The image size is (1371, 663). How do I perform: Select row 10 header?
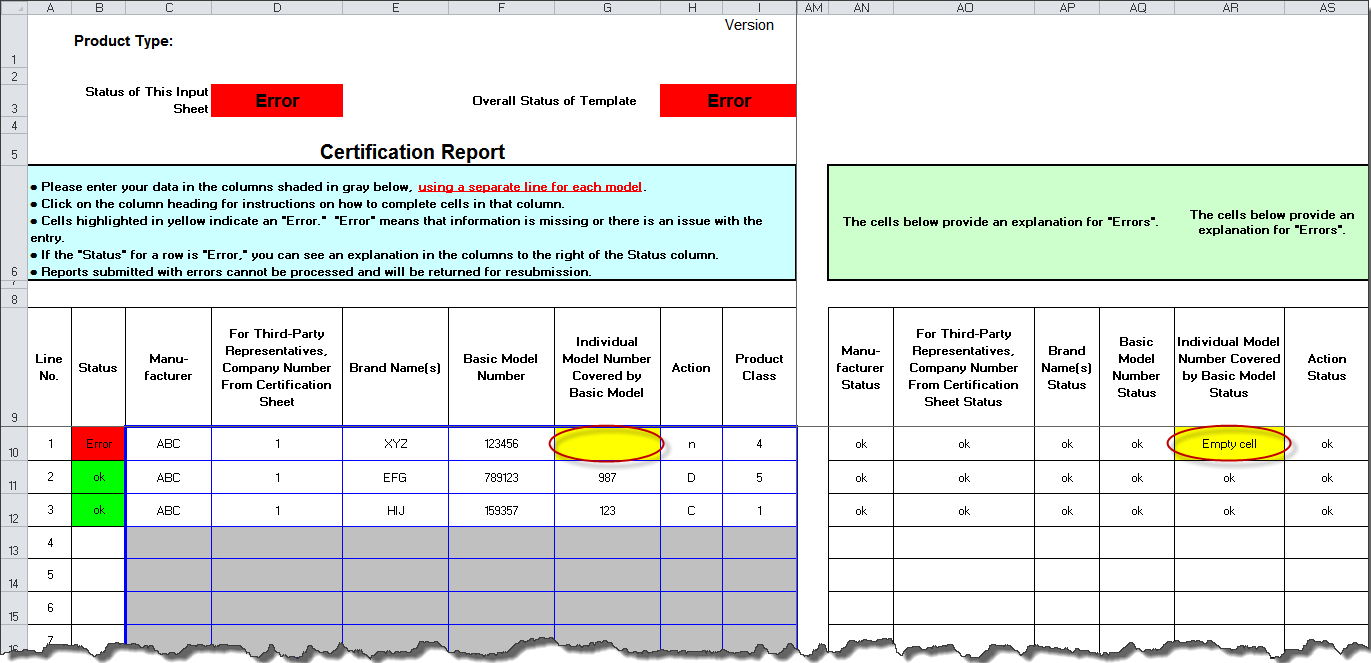click(x=13, y=444)
